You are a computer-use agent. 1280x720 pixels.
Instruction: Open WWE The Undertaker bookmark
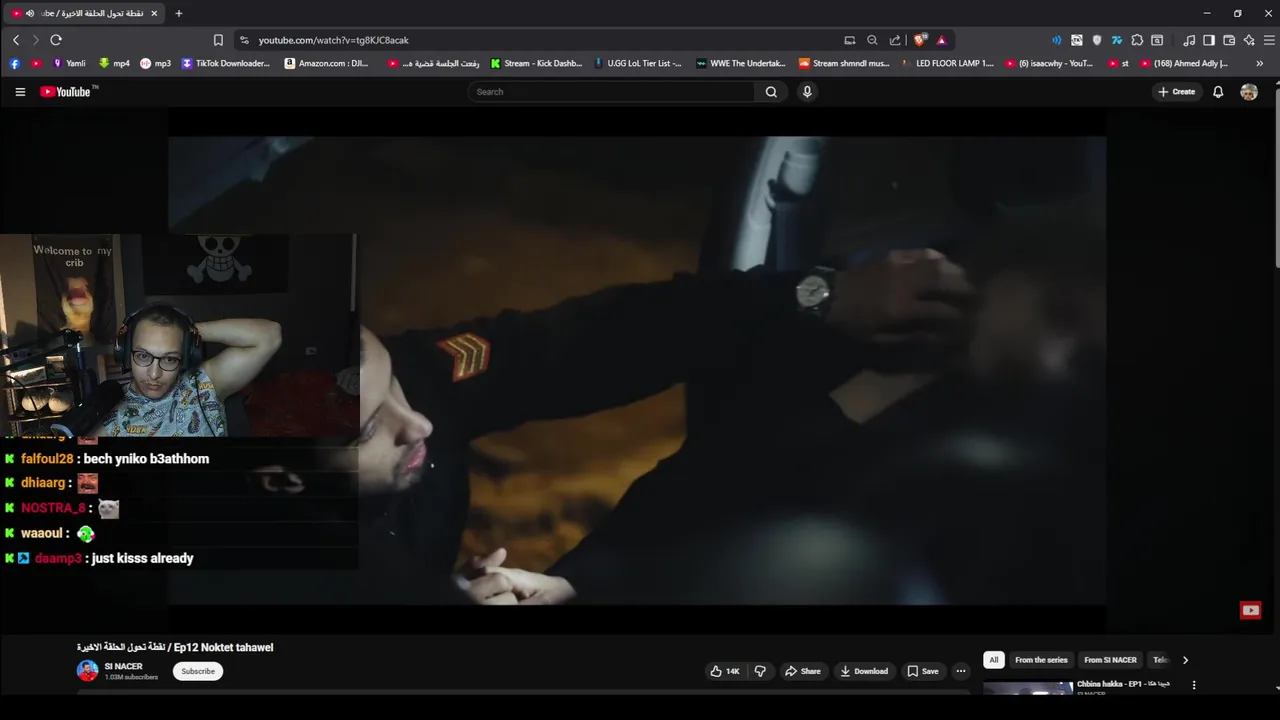click(741, 63)
